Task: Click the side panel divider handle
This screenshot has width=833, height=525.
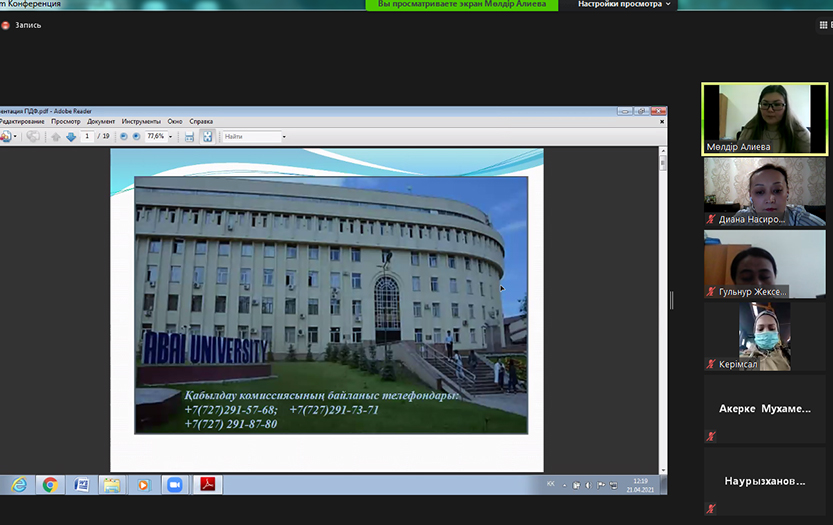Action: (x=672, y=300)
